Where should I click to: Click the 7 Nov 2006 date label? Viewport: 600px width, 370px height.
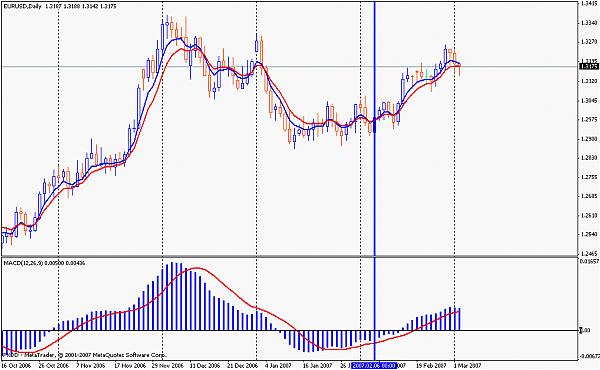click(x=91, y=366)
